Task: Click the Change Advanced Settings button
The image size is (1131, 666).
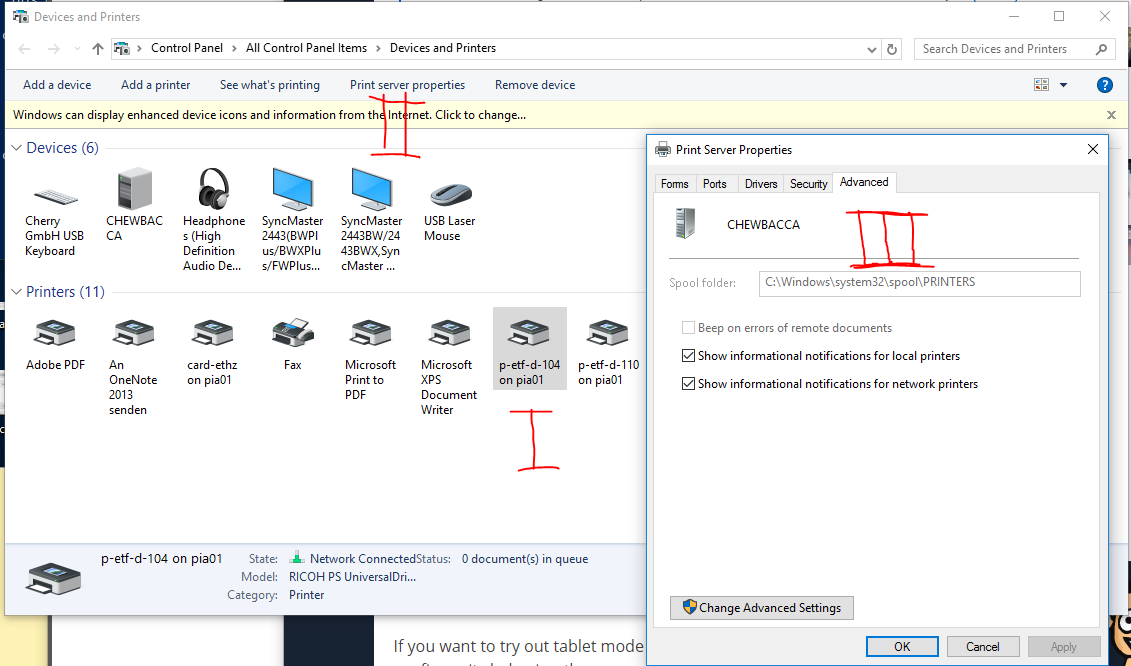Action: pyautogui.click(x=762, y=608)
